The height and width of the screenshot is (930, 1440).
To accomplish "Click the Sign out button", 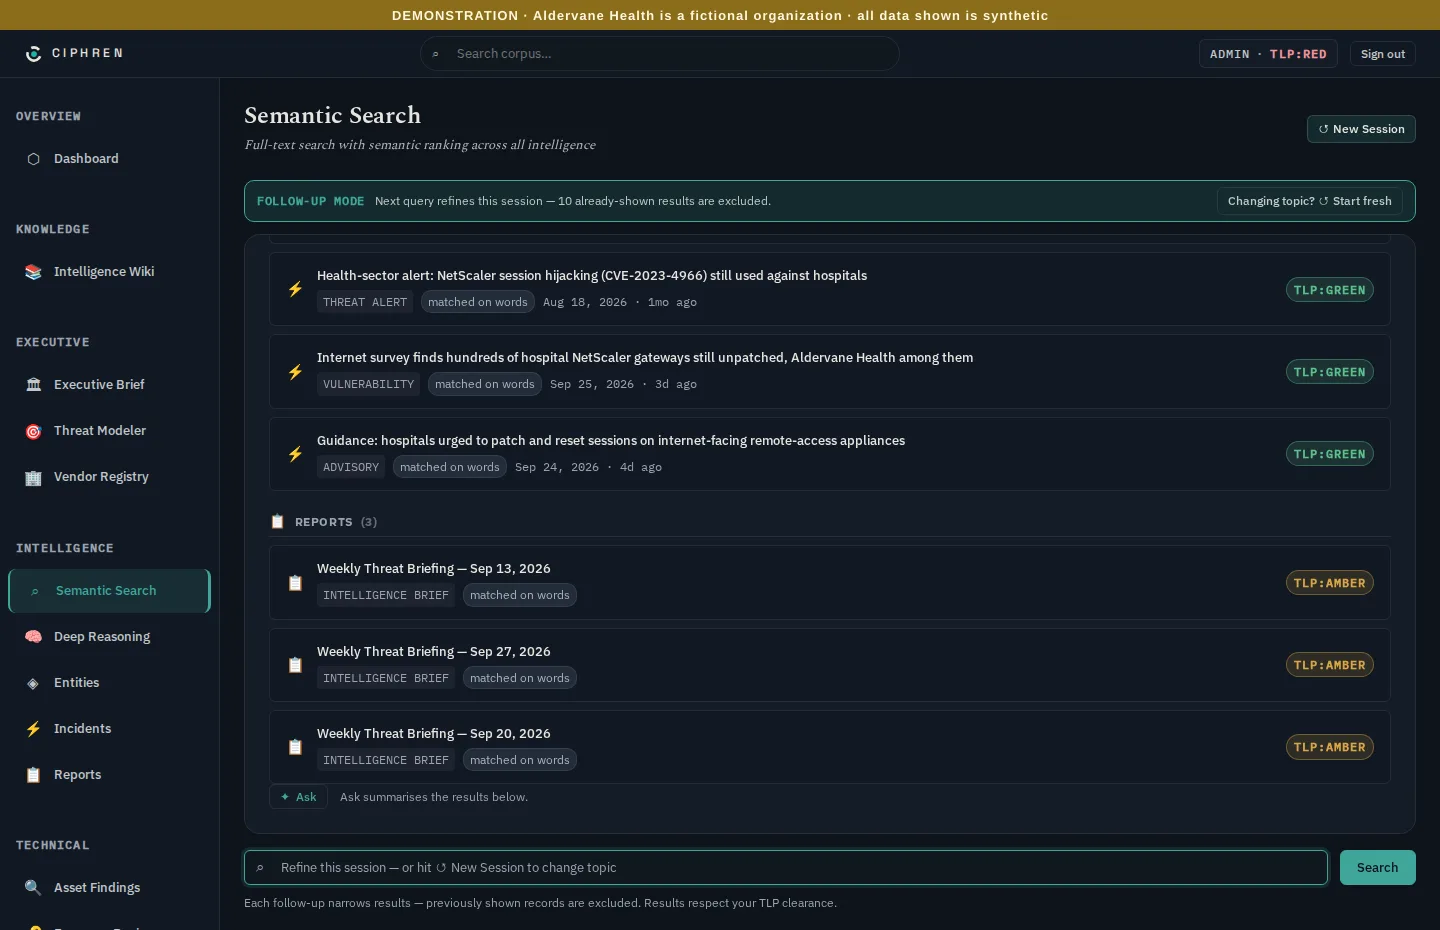I will click(x=1382, y=54).
